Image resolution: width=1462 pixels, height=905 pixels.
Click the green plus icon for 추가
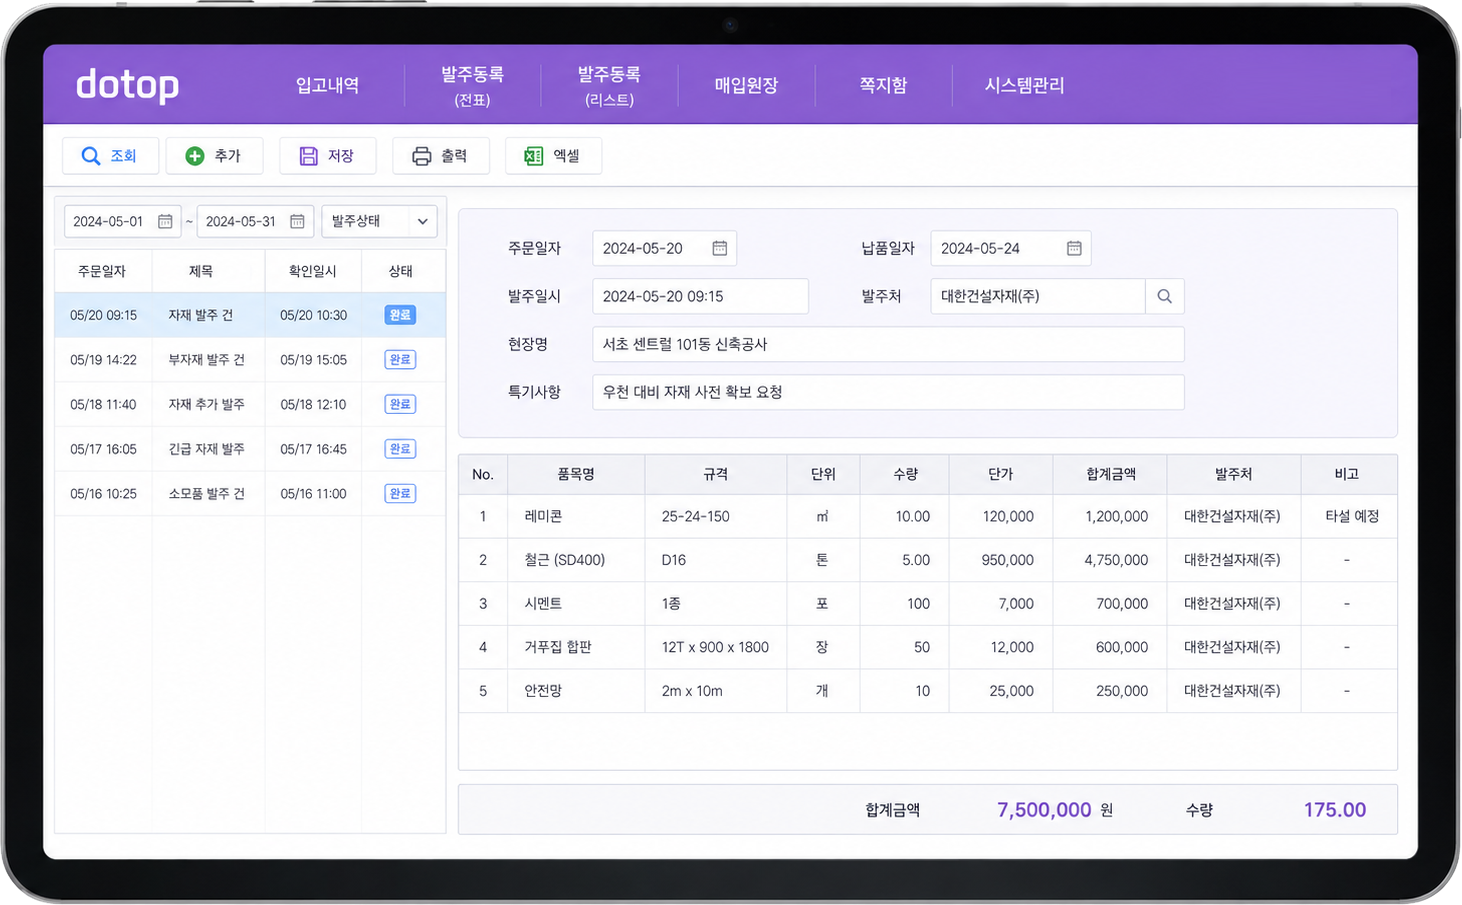pyautogui.click(x=195, y=156)
